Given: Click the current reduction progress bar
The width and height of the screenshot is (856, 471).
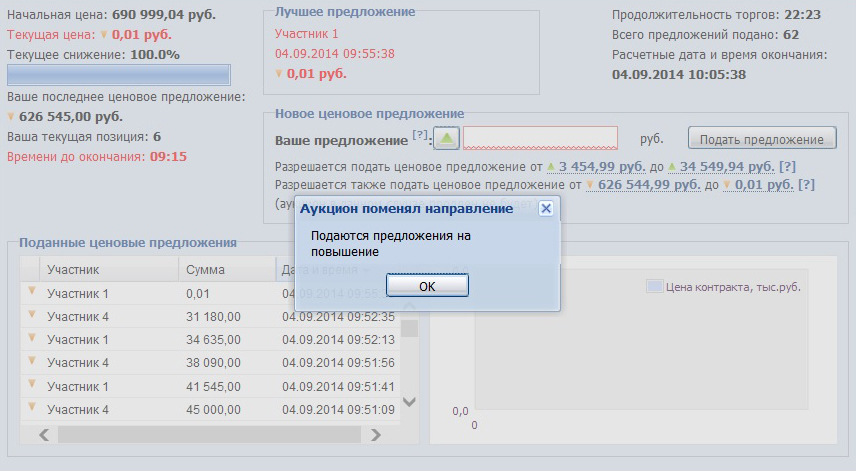Looking at the screenshot, I should click(118, 75).
